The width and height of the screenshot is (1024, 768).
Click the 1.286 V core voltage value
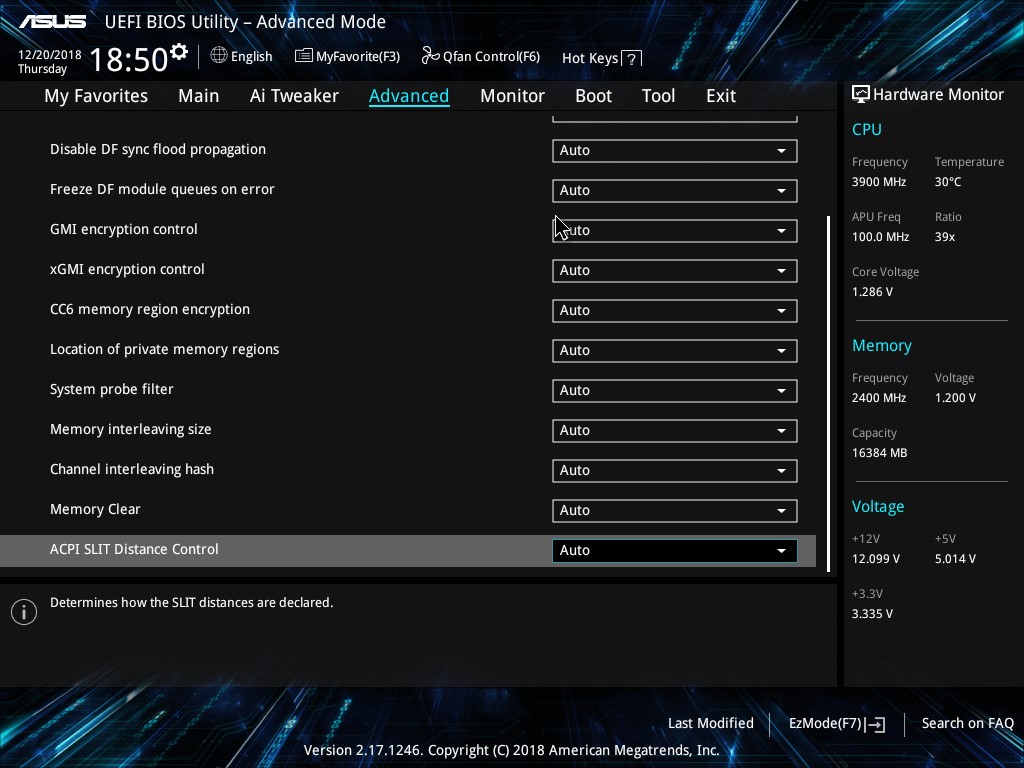[872, 292]
